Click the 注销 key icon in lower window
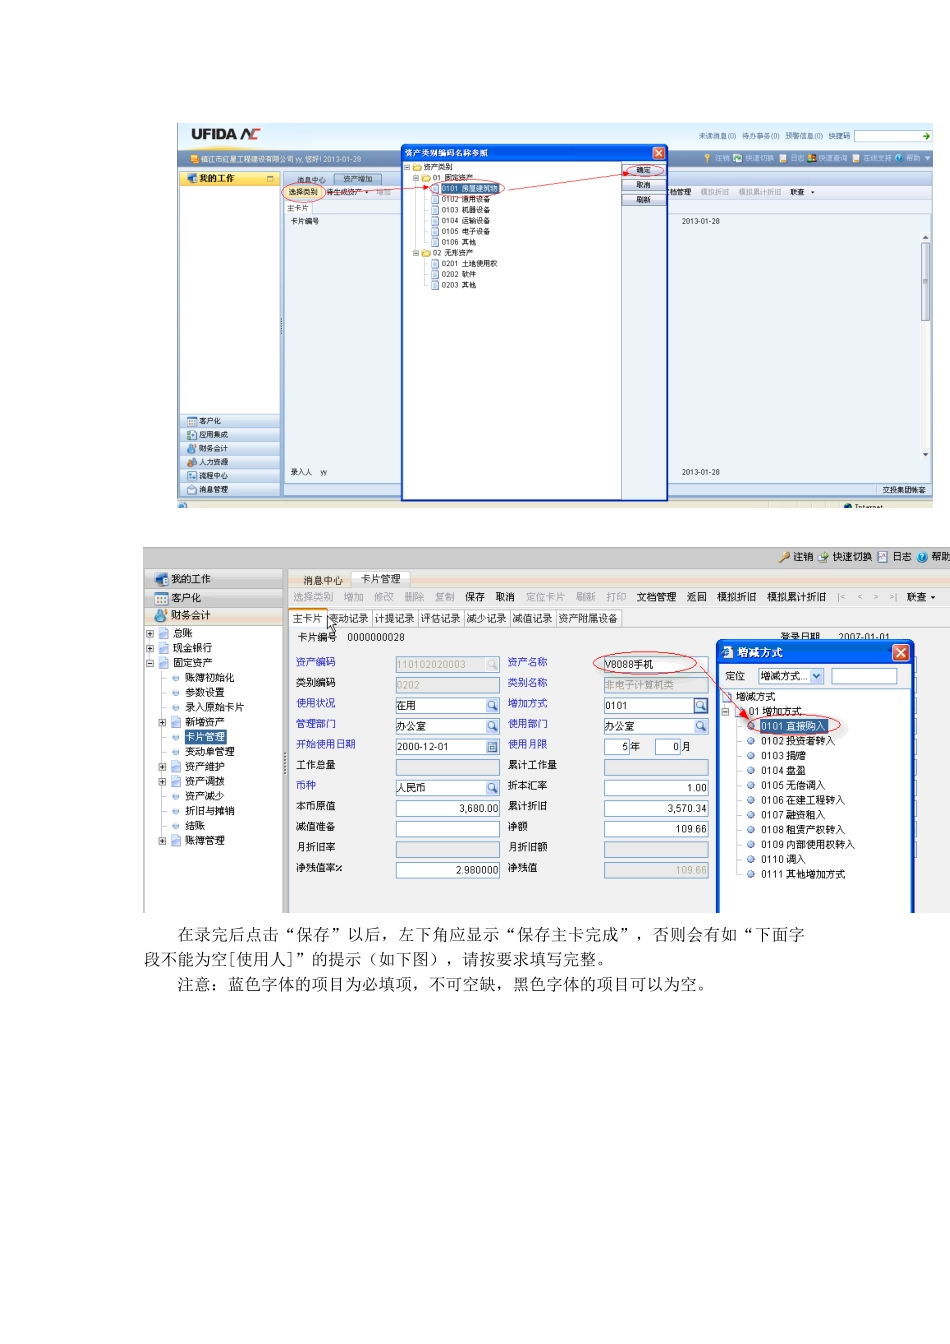The height and width of the screenshot is (1344, 950). [x=785, y=557]
